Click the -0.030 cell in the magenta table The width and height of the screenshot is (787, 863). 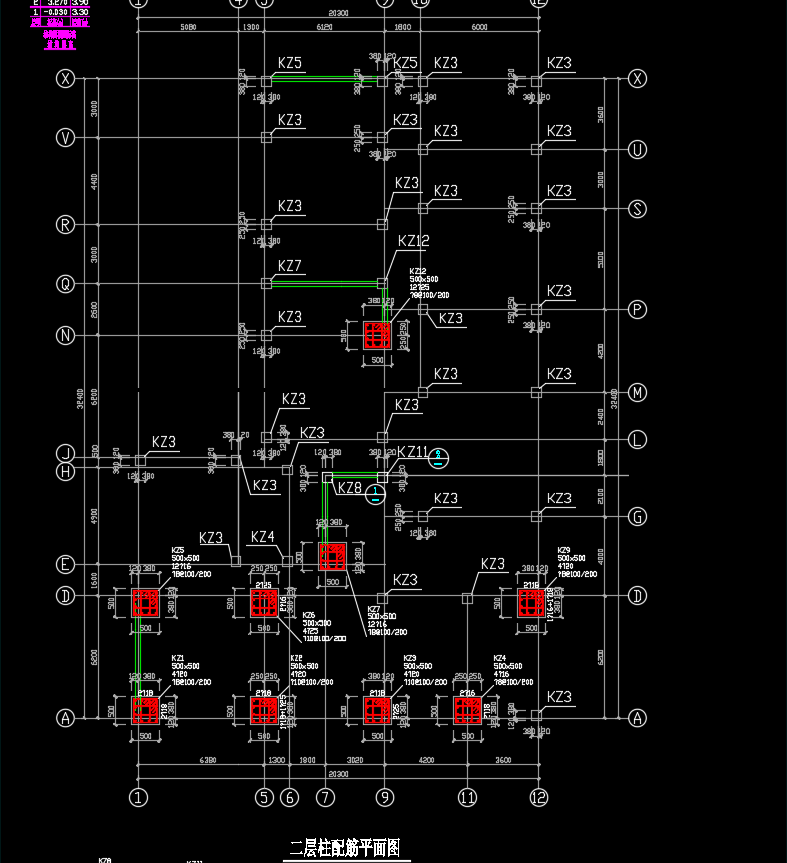(56, 12)
